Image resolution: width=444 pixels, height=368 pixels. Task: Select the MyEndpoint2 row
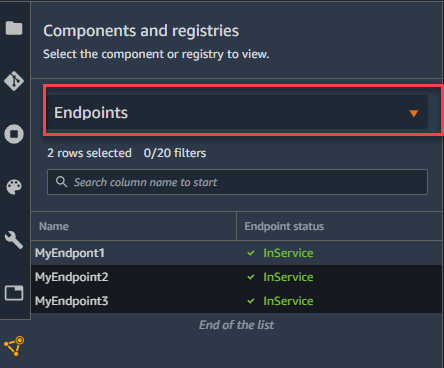(237, 277)
